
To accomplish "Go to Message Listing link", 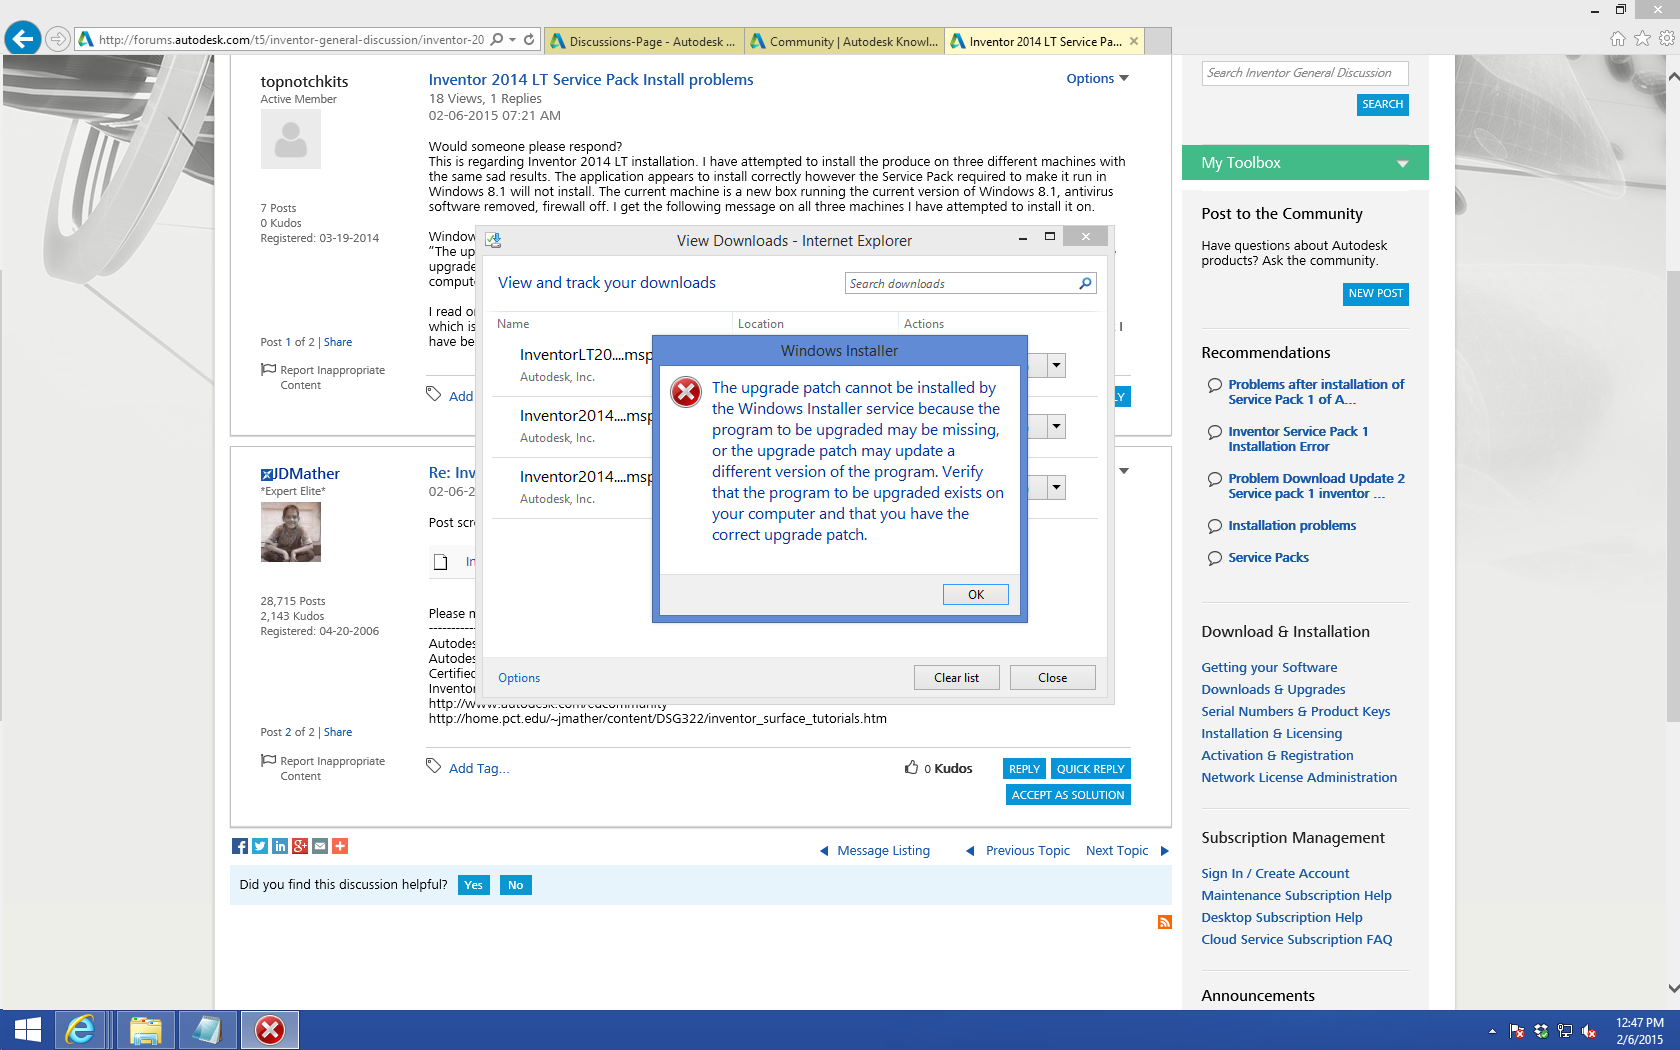I will [884, 851].
